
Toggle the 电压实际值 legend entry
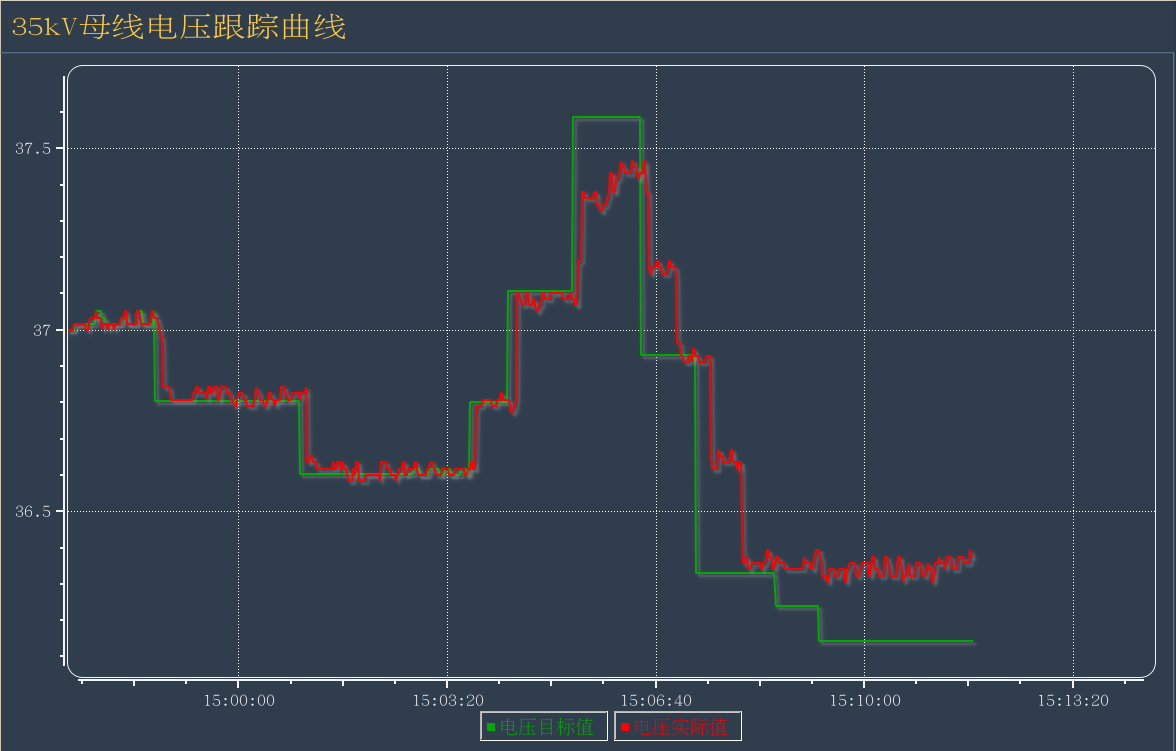point(677,727)
